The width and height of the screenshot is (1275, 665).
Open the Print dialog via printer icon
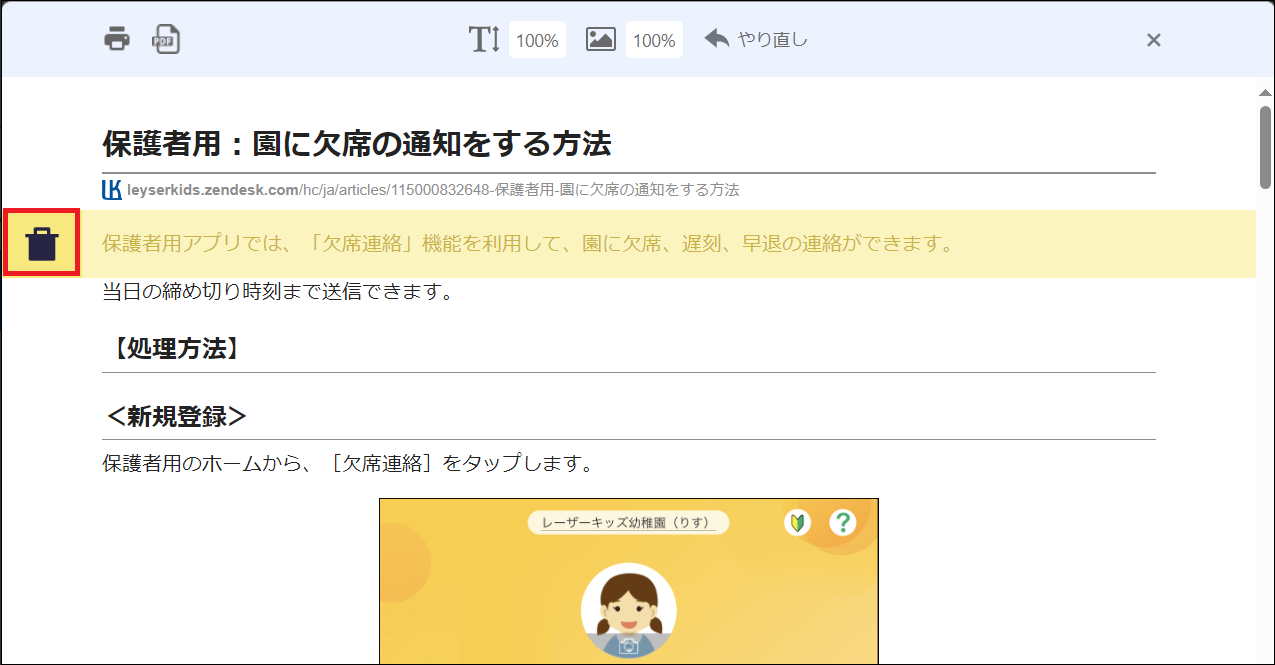point(117,38)
